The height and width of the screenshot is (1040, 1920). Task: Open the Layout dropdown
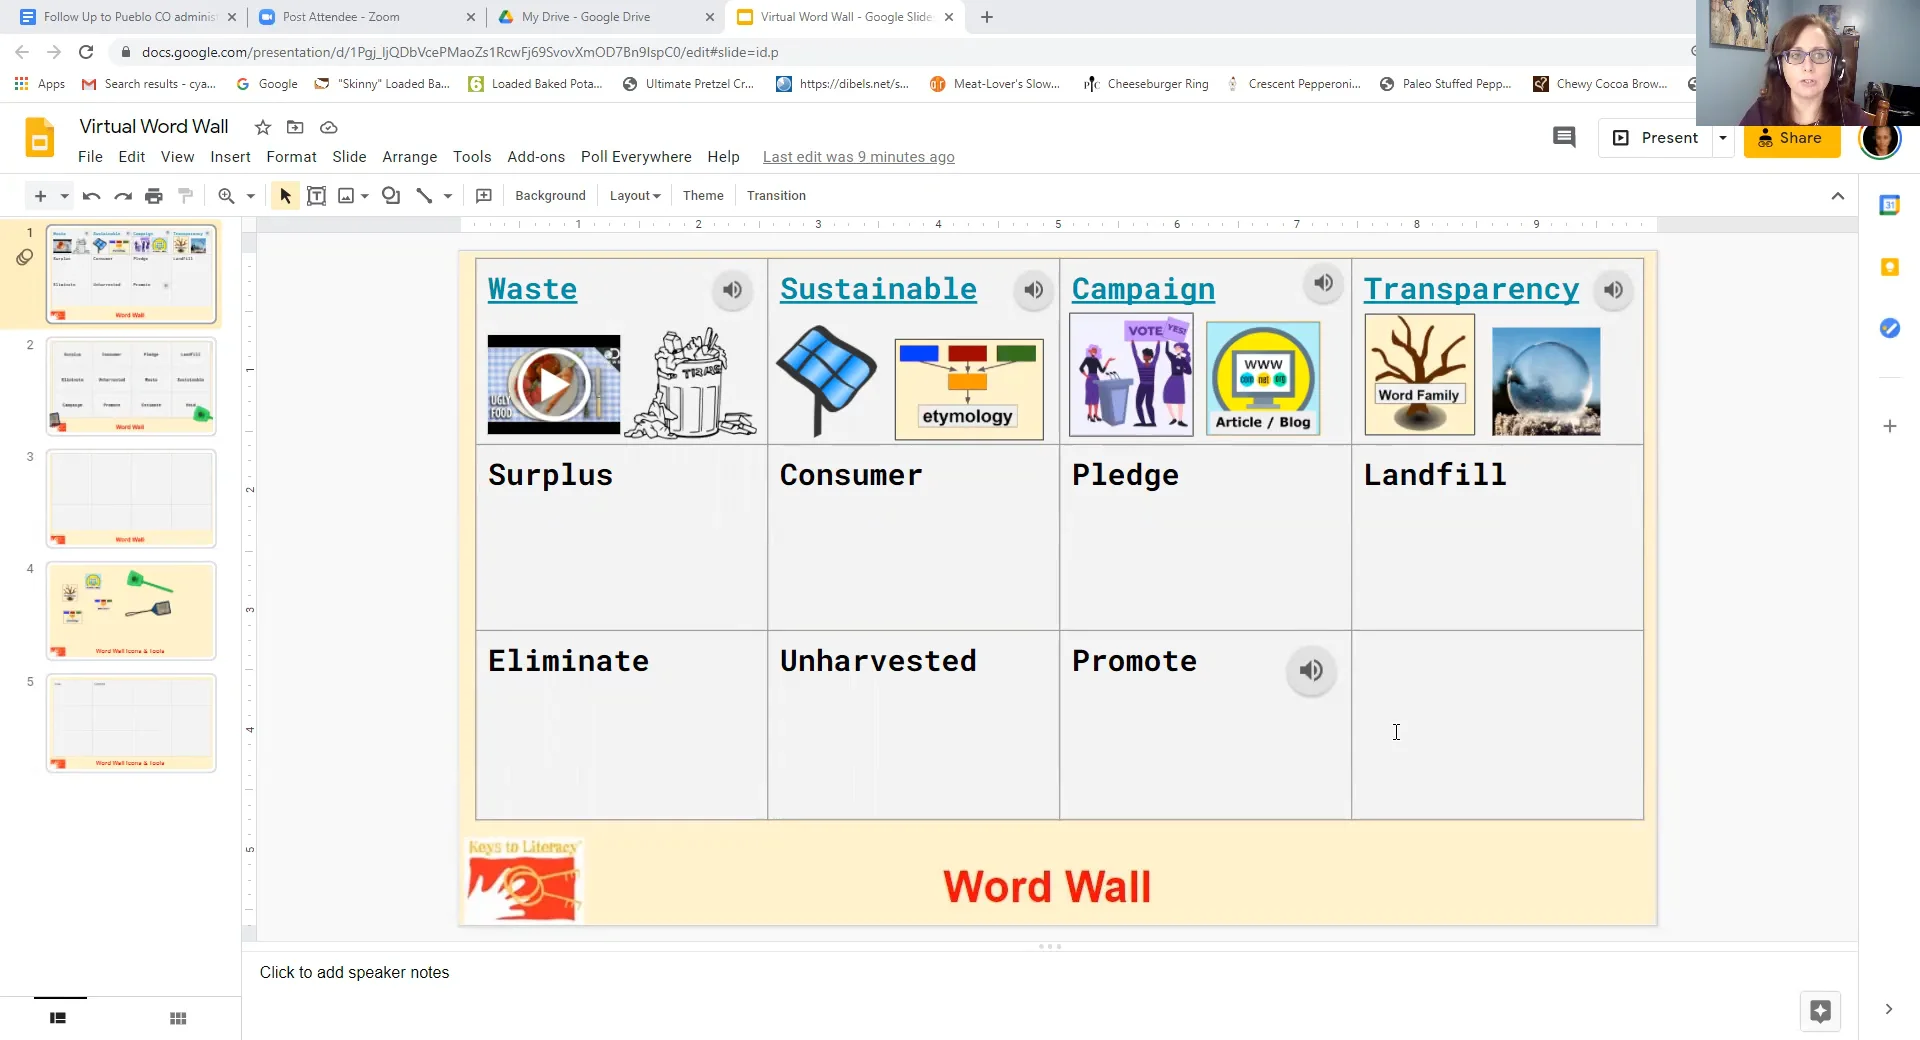pos(634,195)
